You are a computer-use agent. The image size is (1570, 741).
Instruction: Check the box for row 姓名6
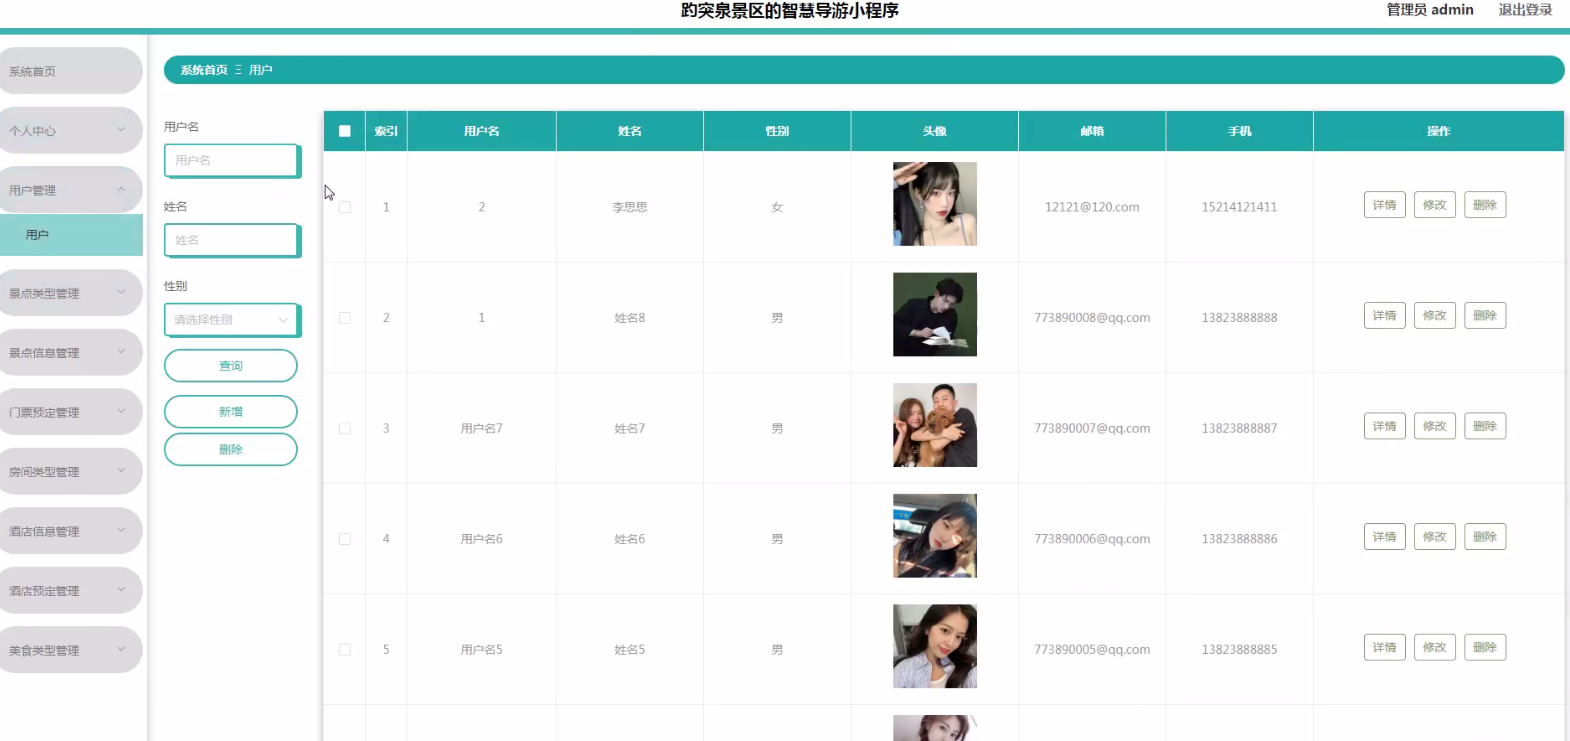[345, 539]
